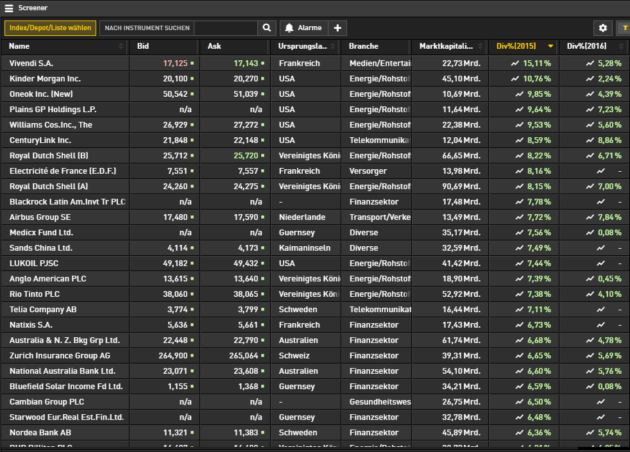
Task: Select Blackrock Latin Am.Invt Tr PLC name
Action: tap(67, 202)
